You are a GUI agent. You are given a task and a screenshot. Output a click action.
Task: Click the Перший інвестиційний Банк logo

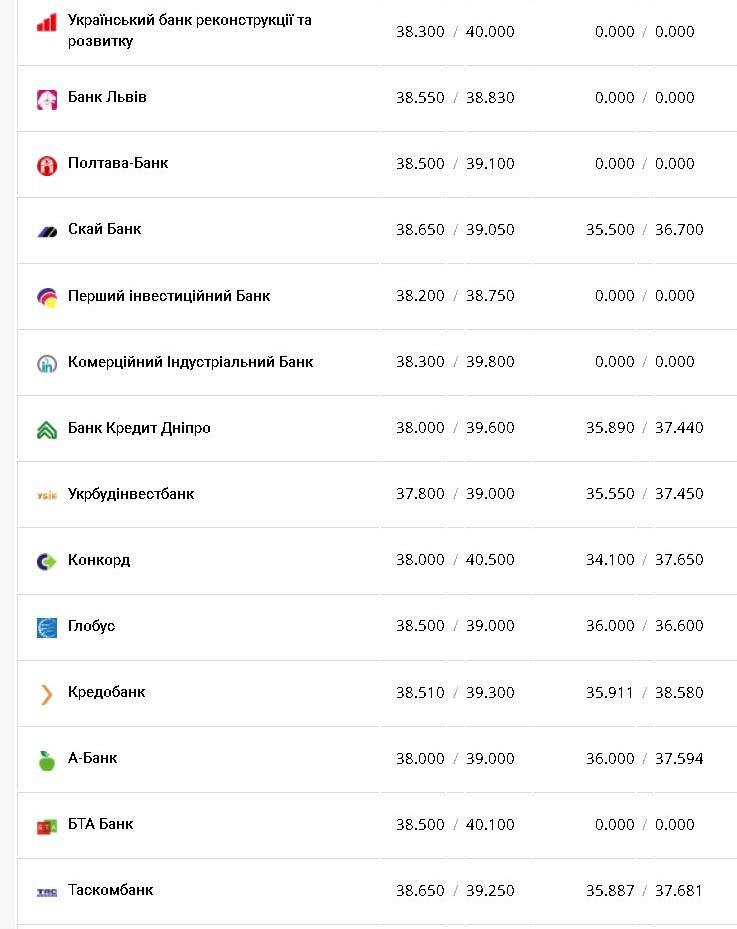point(47,297)
